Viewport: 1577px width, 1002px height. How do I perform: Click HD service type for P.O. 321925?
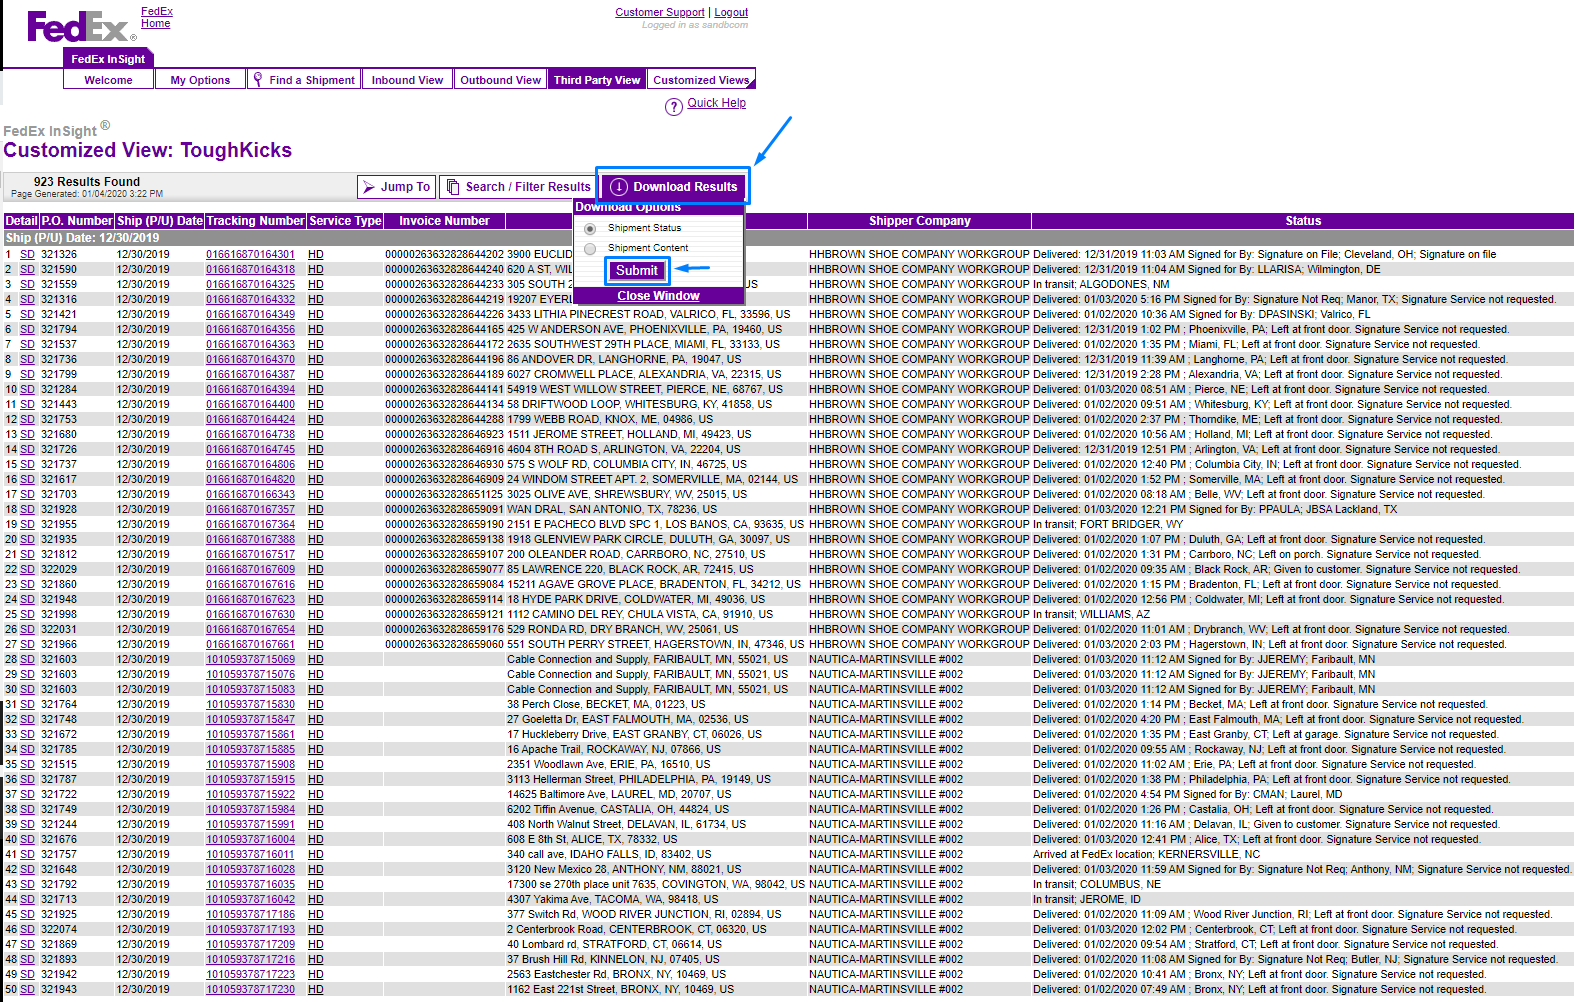pyautogui.click(x=316, y=915)
